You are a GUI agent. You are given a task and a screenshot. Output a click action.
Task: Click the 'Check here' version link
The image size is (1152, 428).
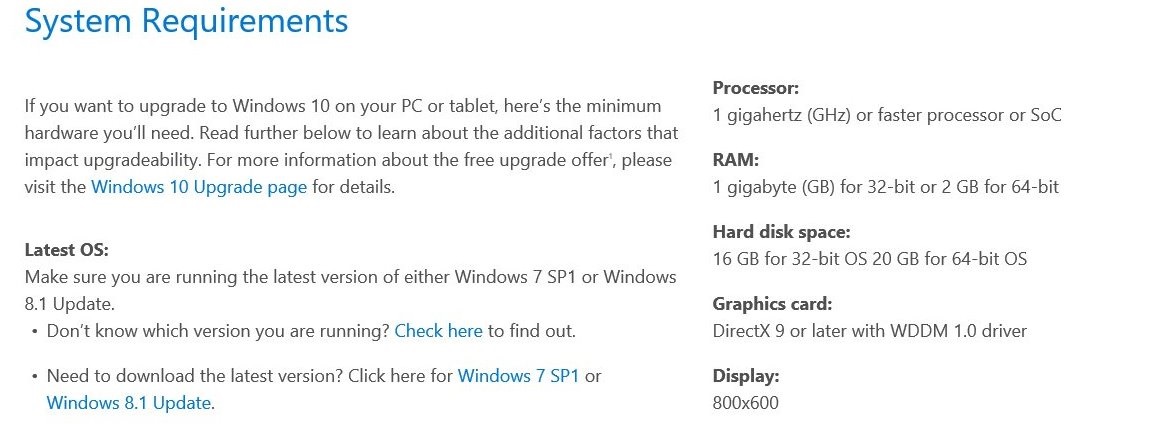click(438, 330)
